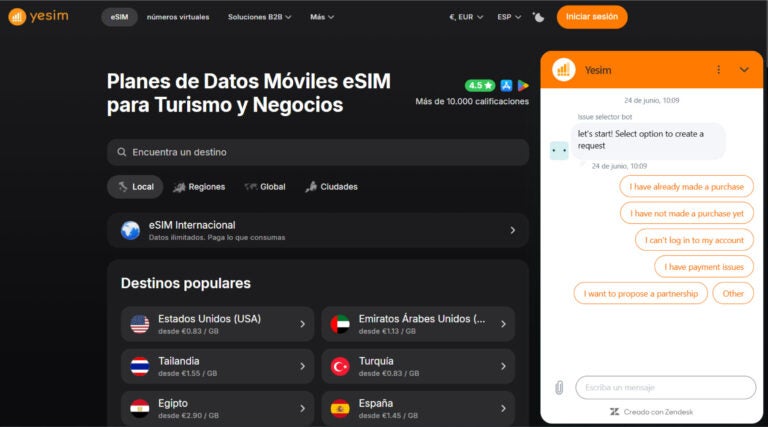Switch to the Ciudades tab
Screen dimensions: 768x427
click(x=332, y=187)
